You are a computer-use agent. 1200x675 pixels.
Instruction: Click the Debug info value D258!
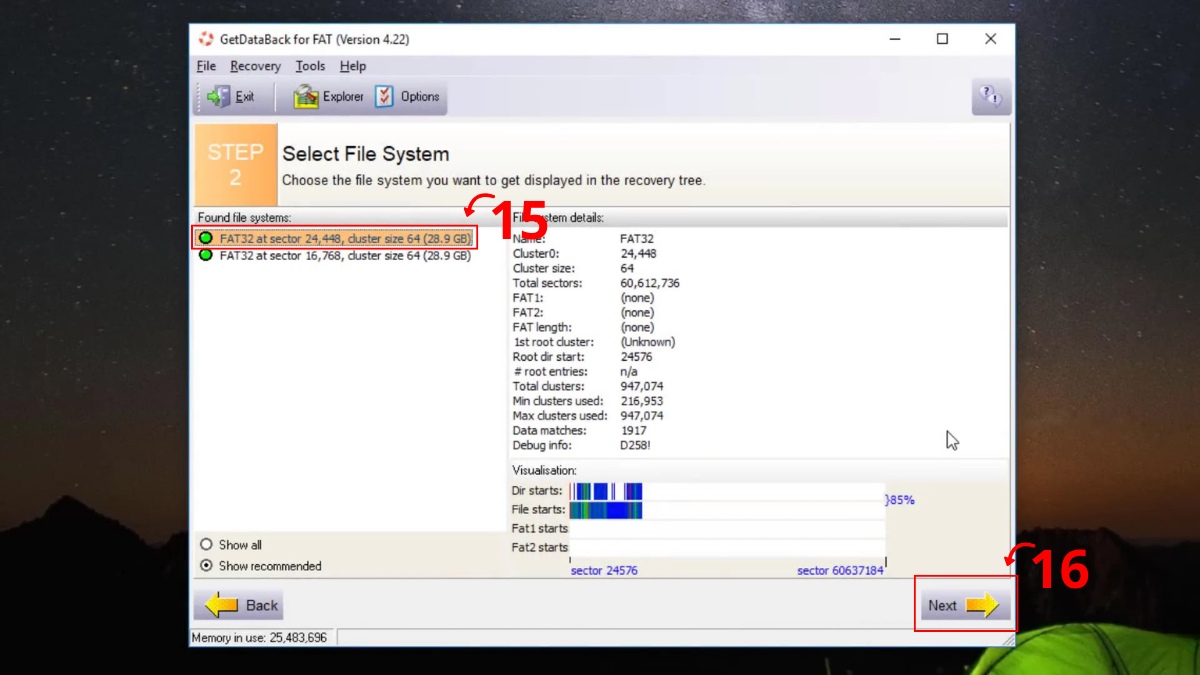pos(636,445)
